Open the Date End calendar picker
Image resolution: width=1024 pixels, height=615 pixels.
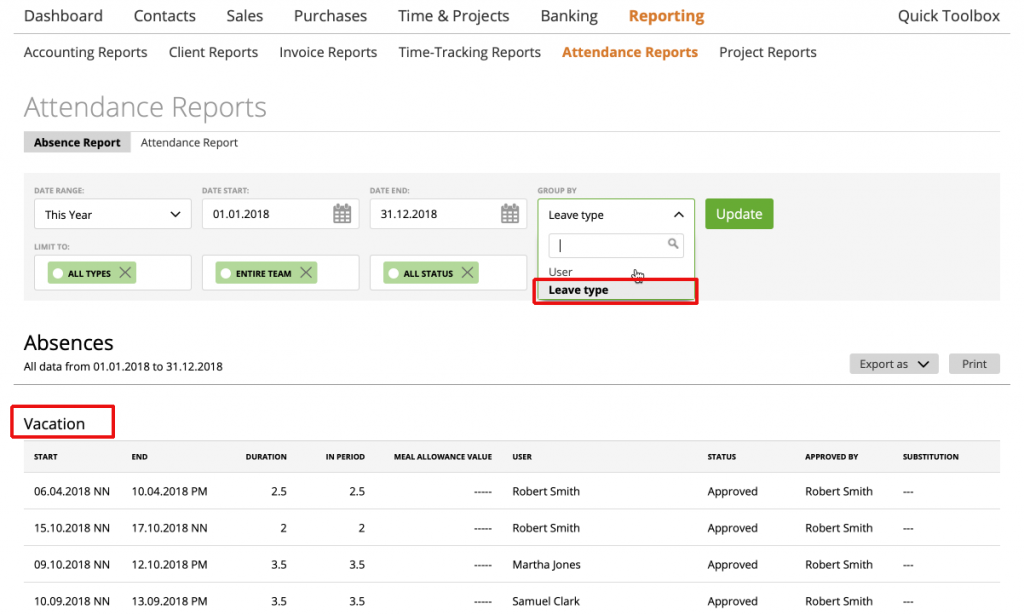pos(510,213)
